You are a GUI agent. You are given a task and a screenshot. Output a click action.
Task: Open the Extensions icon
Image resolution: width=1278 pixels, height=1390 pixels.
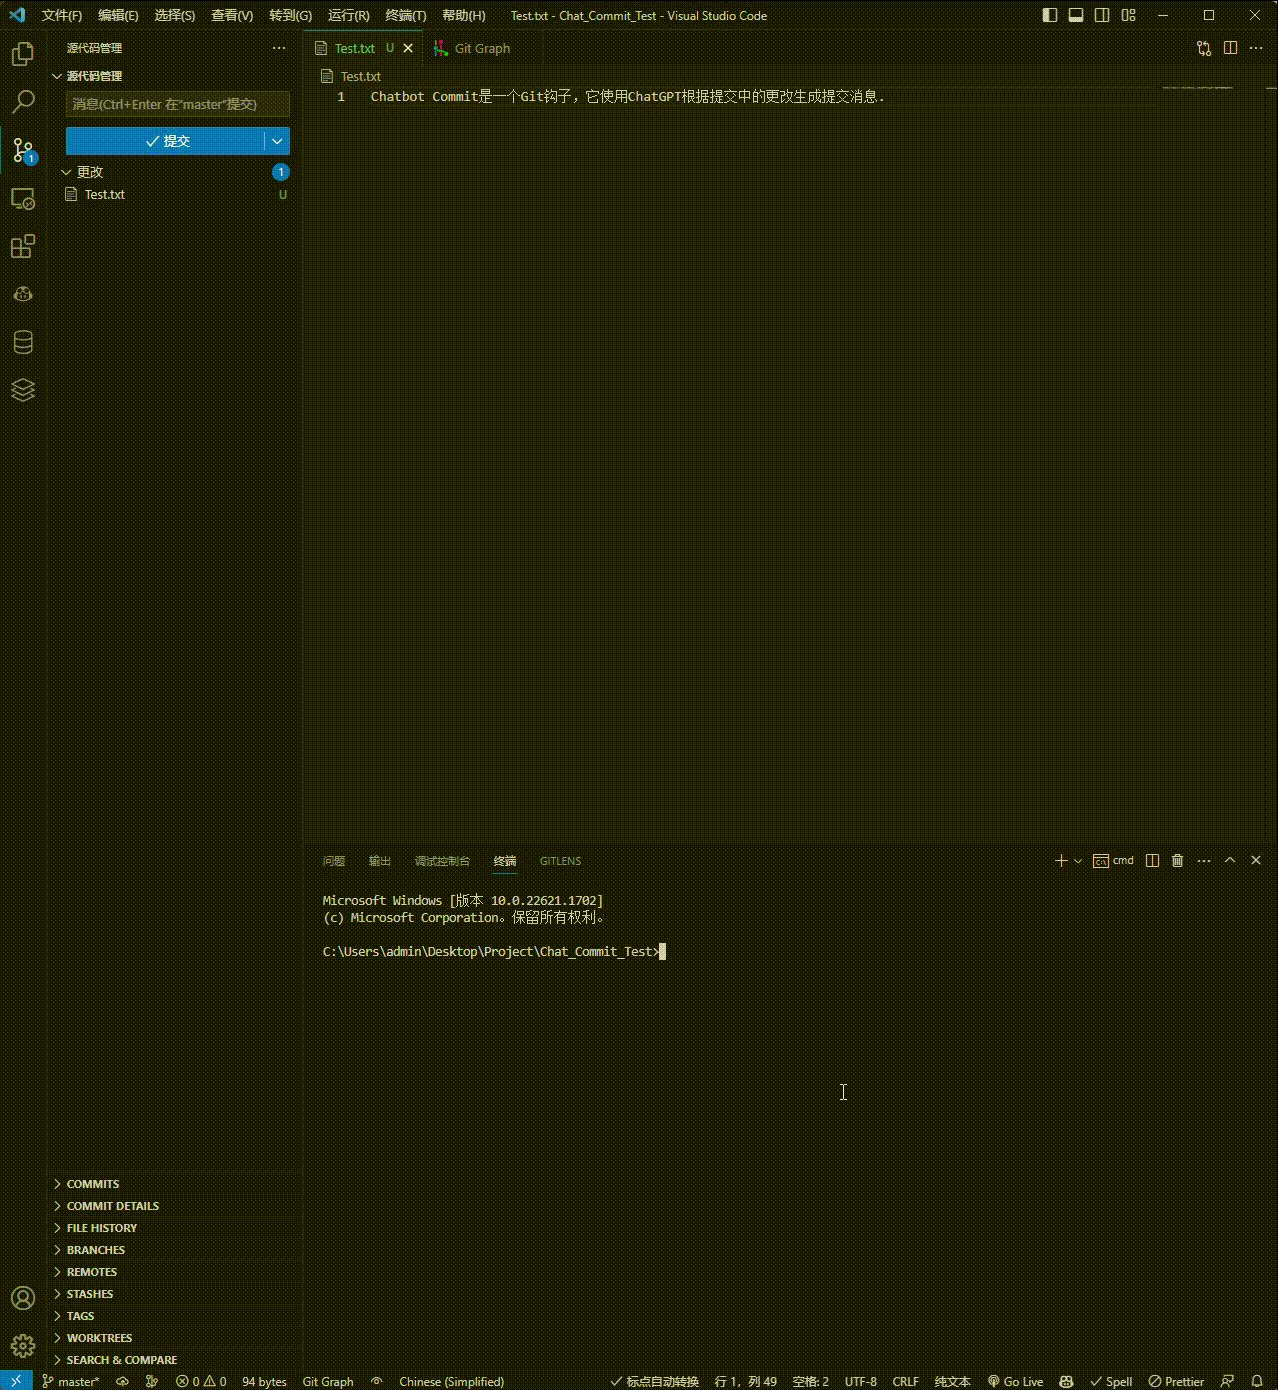(22, 247)
